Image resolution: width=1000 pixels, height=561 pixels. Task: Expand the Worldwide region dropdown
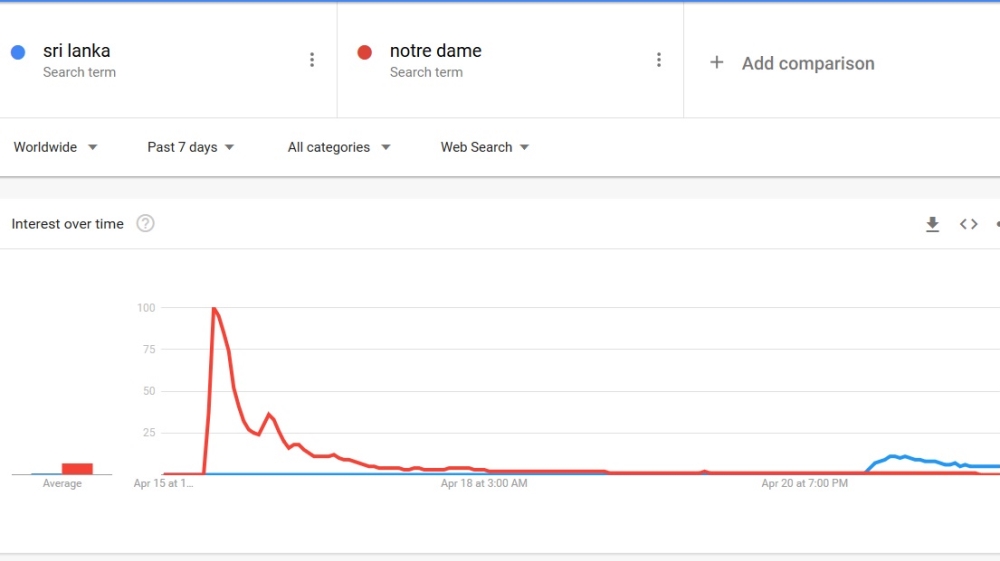click(x=55, y=147)
